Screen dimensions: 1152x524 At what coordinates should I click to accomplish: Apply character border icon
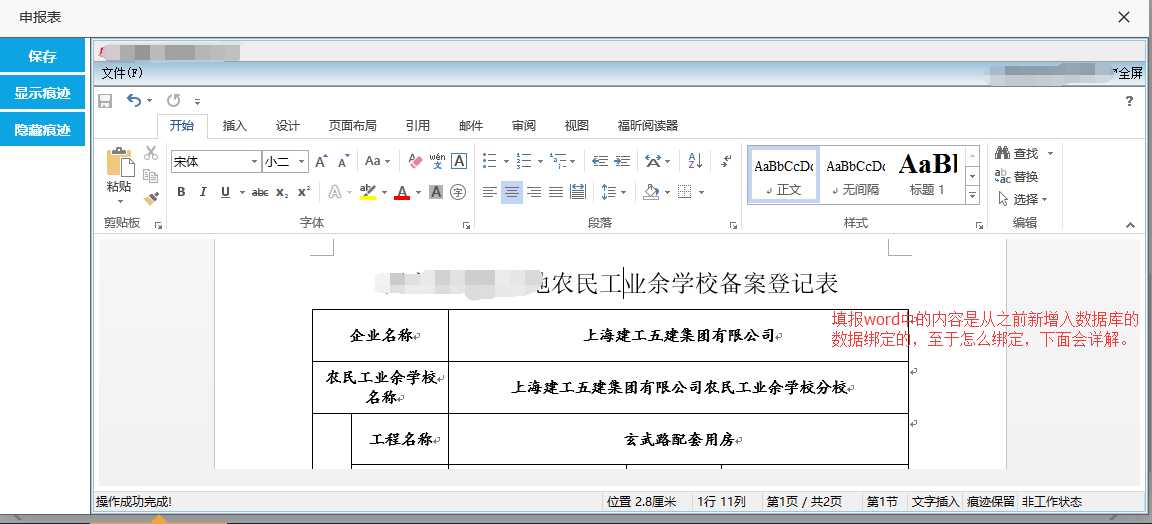click(x=459, y=161)
